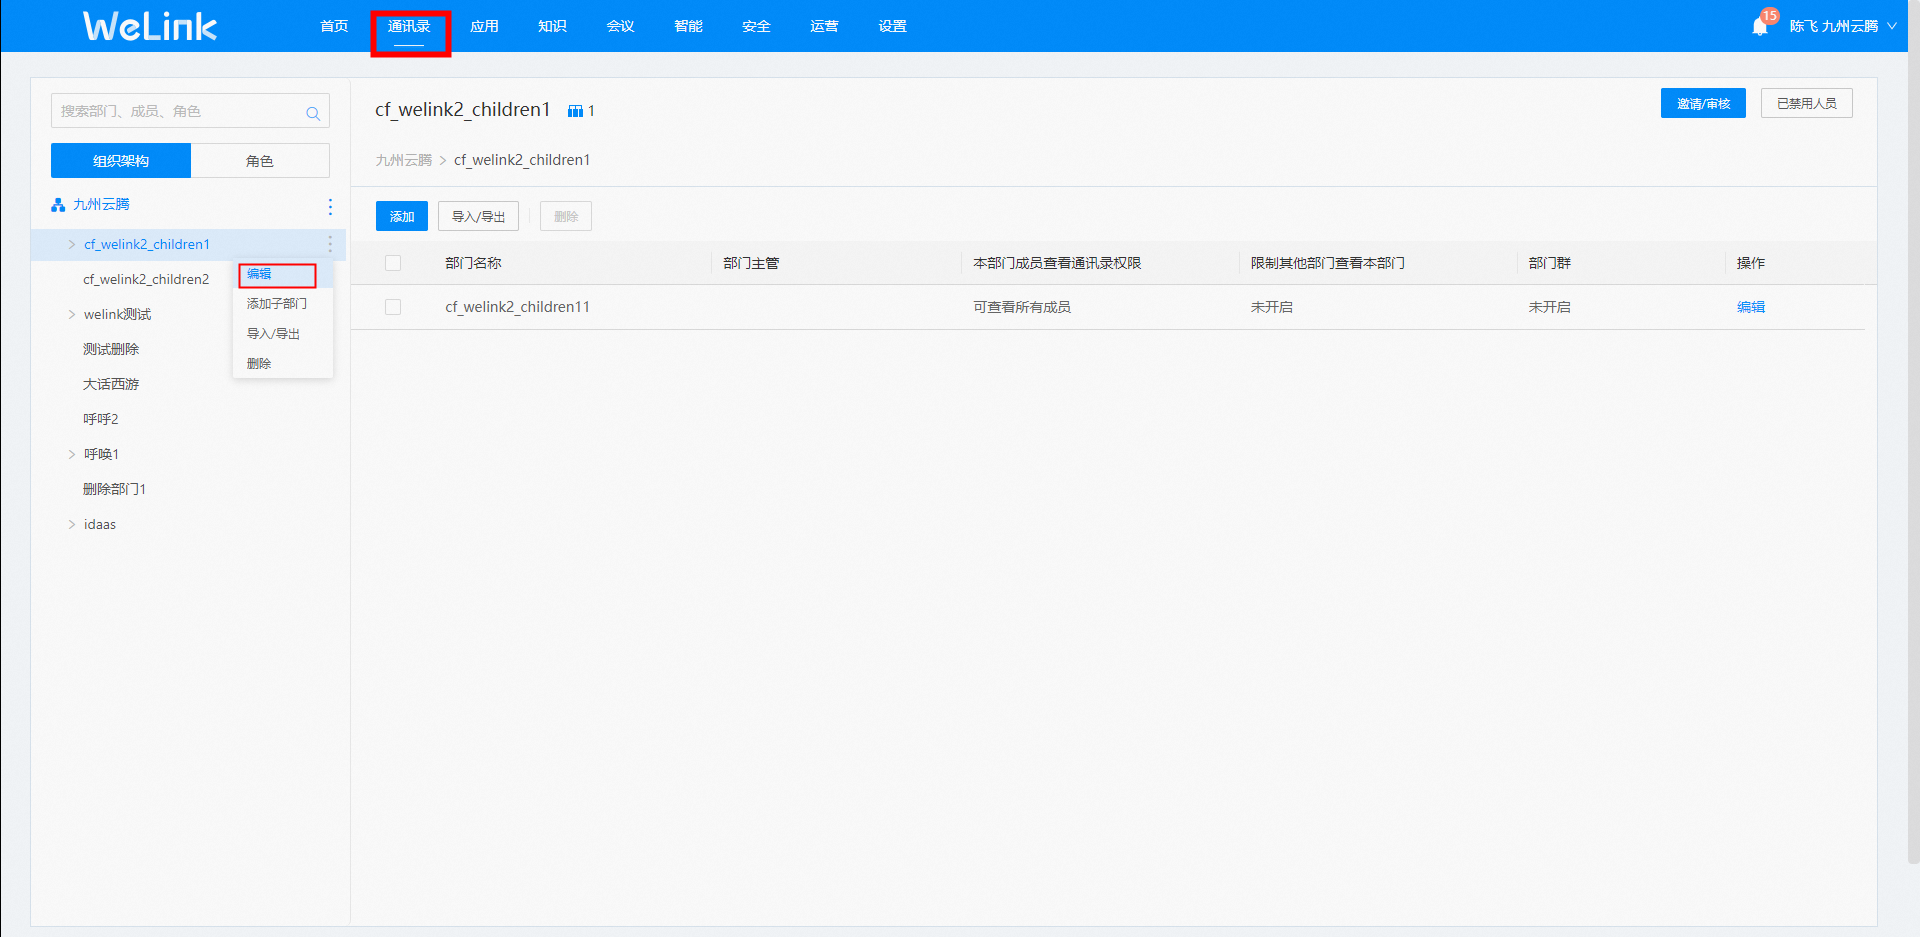Viewport: 1920px width, 937px height.
Task: Expand the idaas tree node
Action: [x=71, y=524]
